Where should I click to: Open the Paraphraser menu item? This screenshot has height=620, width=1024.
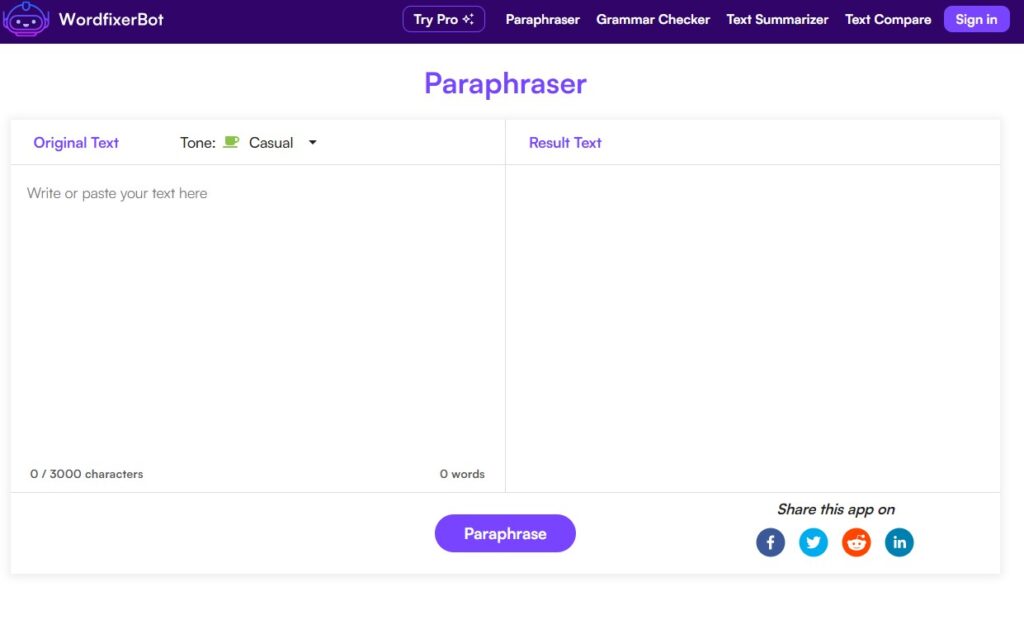click(542, 20)
